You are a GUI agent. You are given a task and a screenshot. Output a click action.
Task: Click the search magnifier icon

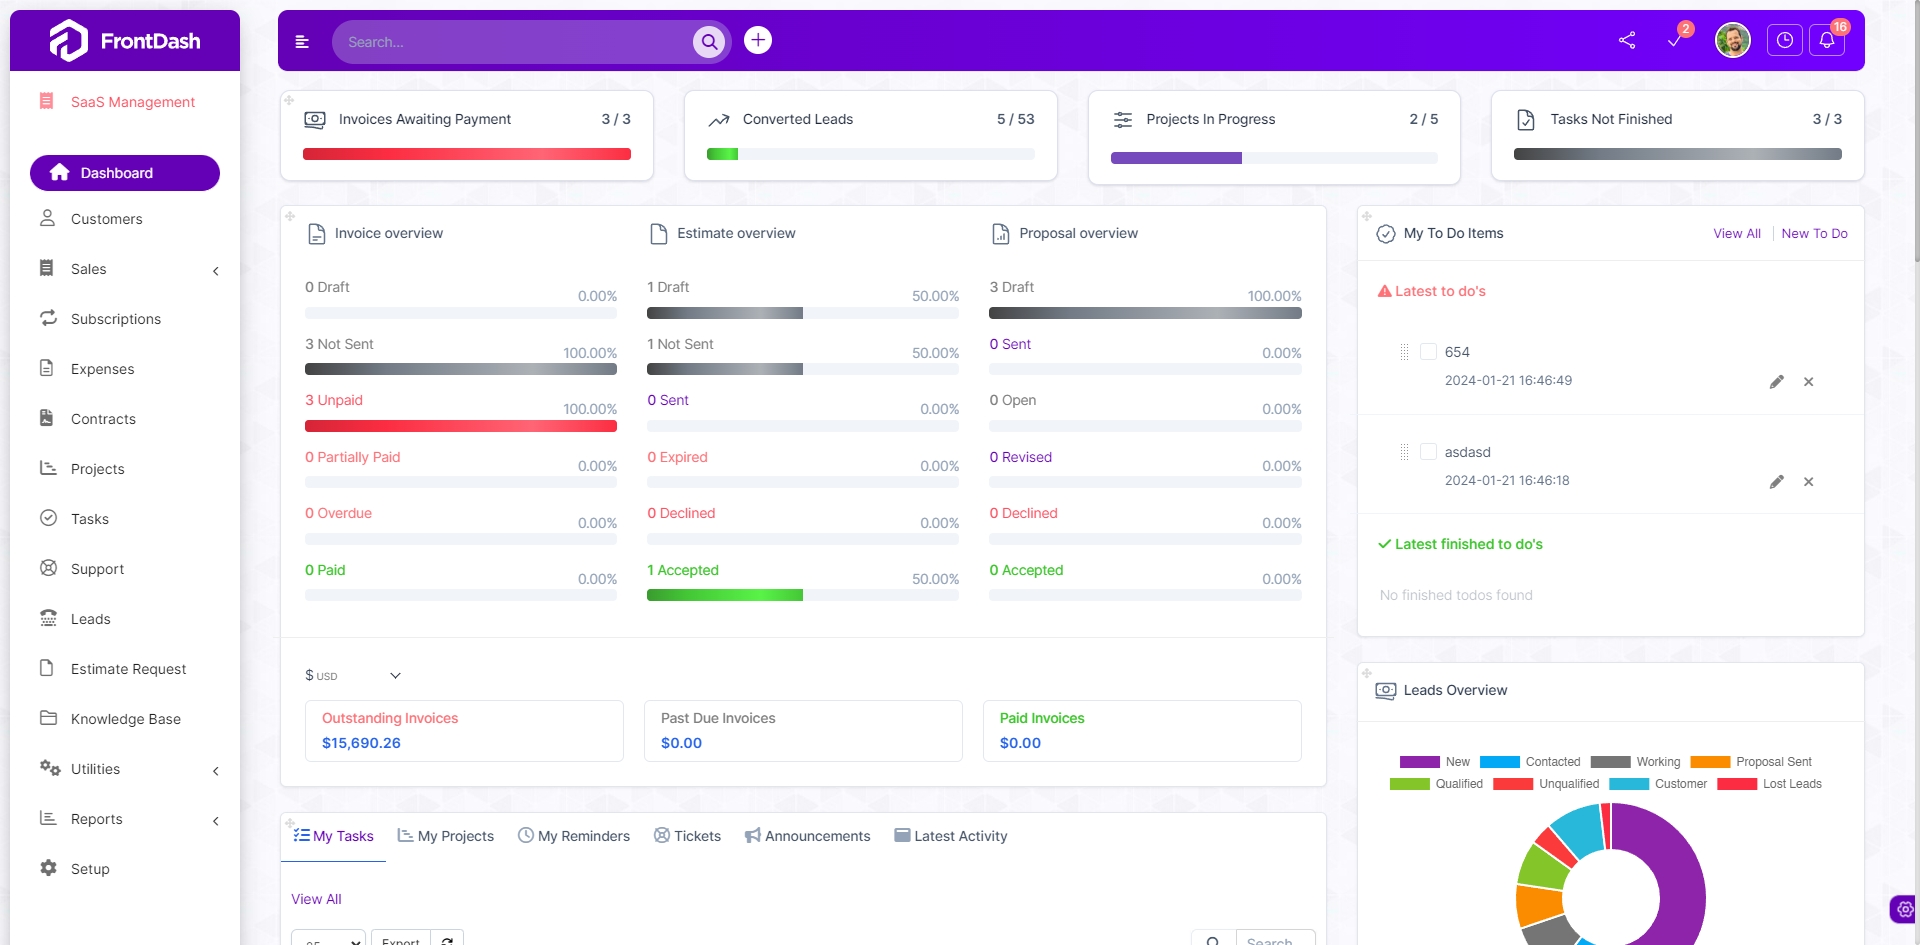point(709,42)
